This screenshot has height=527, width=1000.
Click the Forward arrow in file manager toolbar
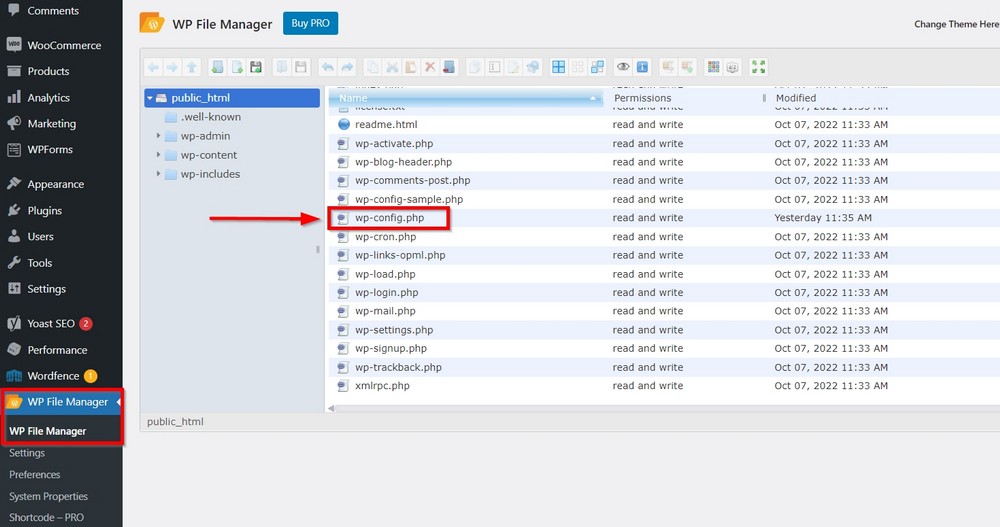172,67
